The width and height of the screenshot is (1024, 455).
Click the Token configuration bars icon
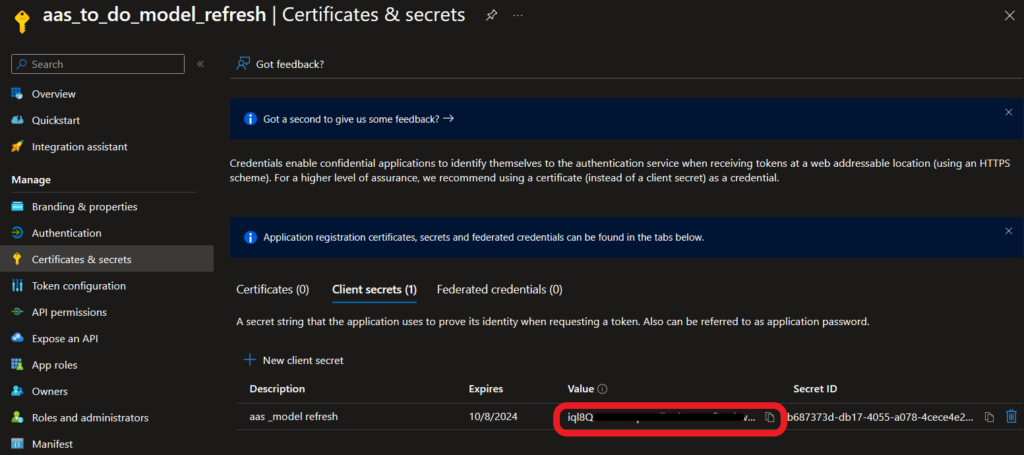[x=18, y=286]
